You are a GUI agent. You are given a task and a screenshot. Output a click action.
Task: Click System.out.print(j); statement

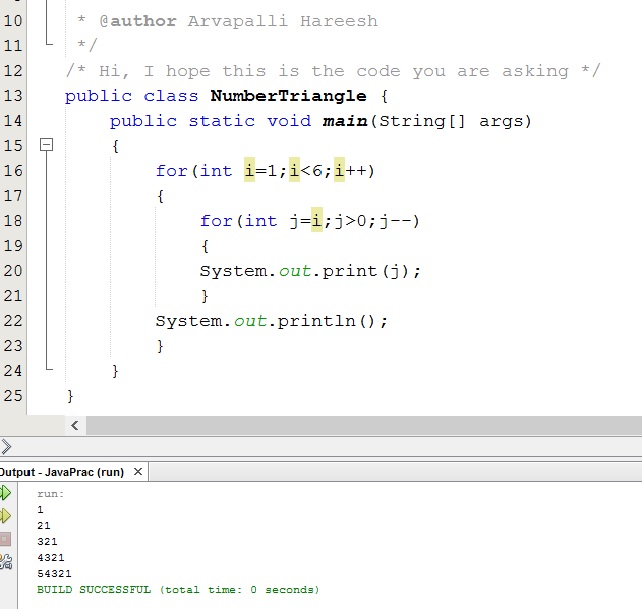point(310,271)
